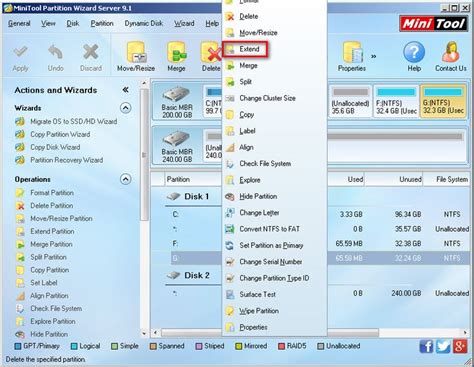Viewport: 474px width, 367px height.
Task: Open the Dynamic Disk menu
Action: (144, 23)
